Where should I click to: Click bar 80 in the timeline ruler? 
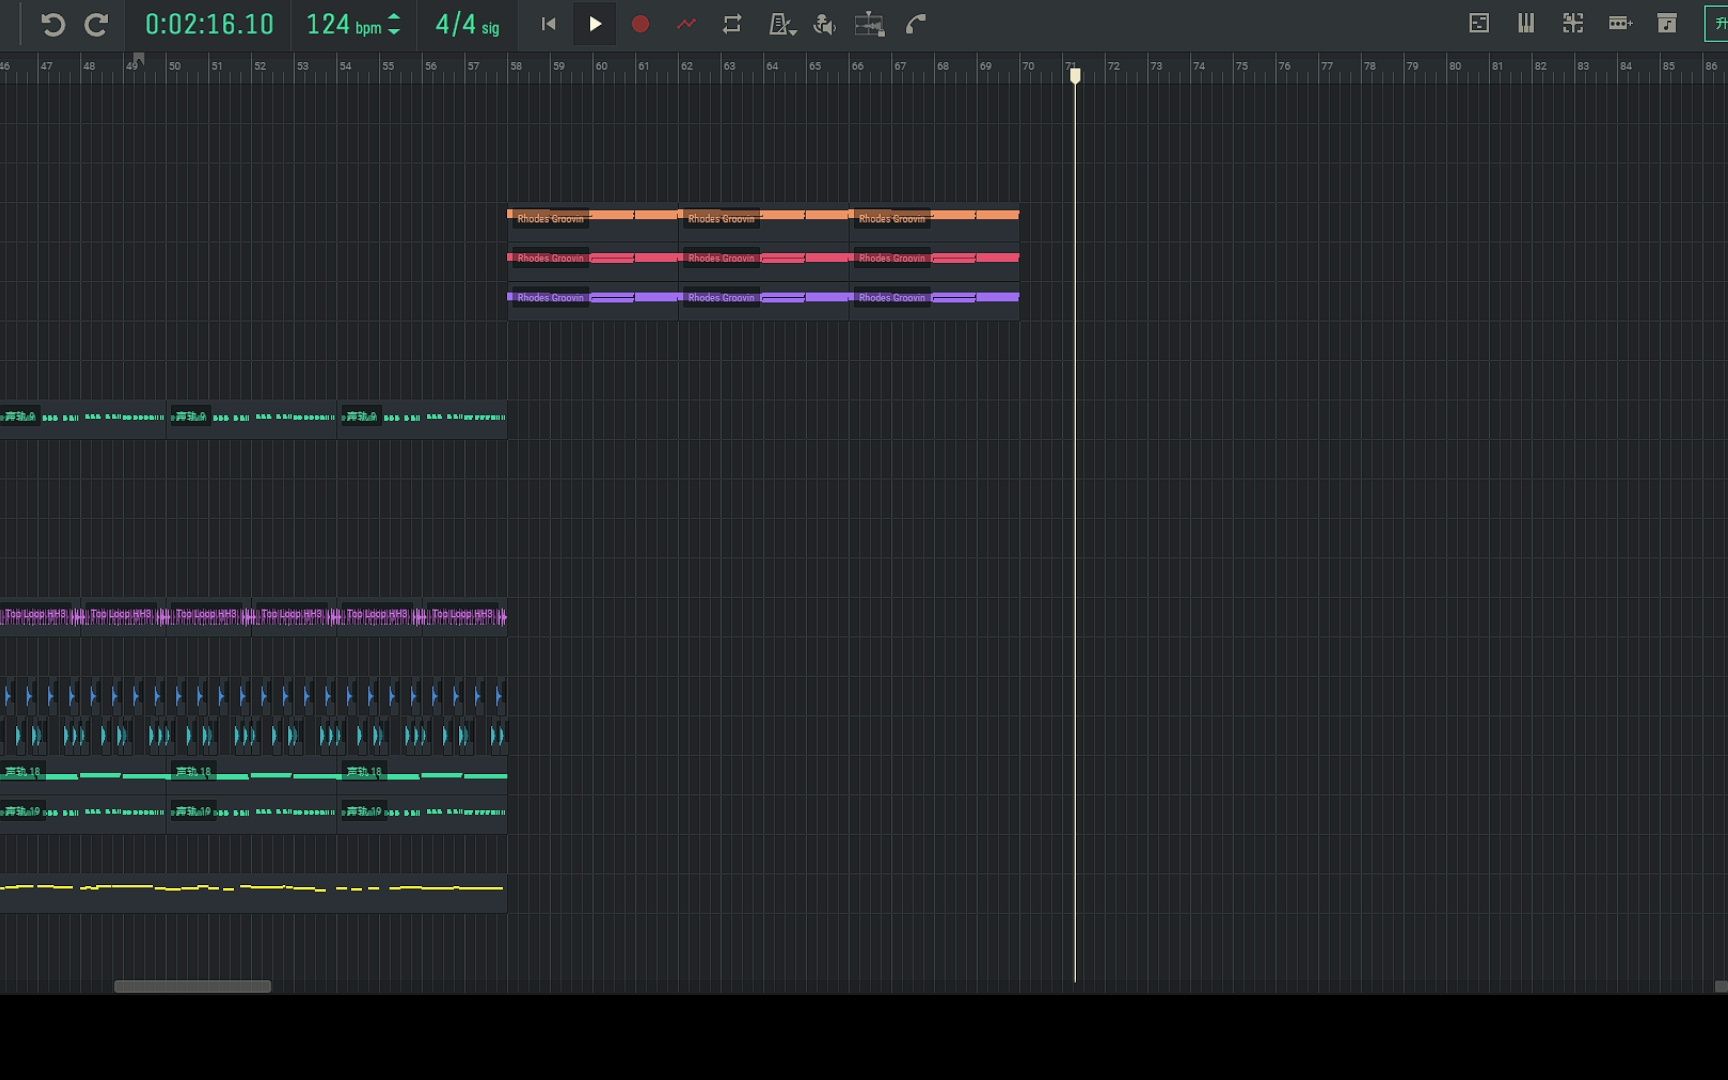(1455, 66)
